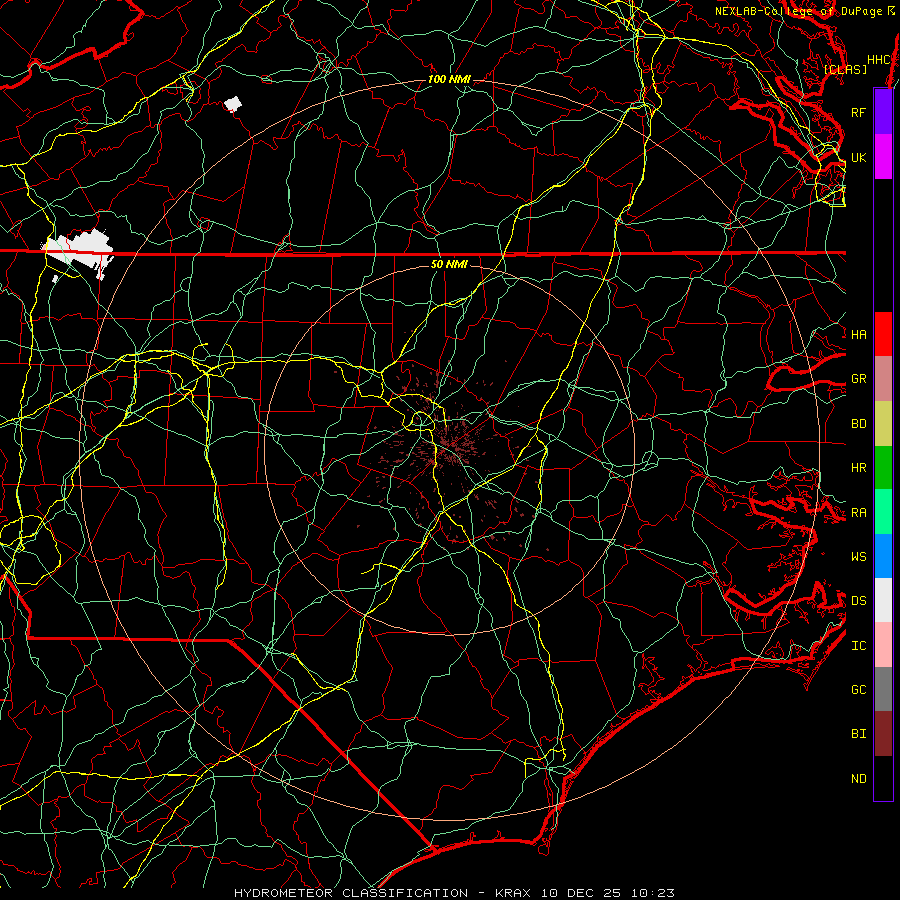Viewport: 900px width, 900px height.
Task: Click the RF purple legend swatch
Action: click(883, 112)
